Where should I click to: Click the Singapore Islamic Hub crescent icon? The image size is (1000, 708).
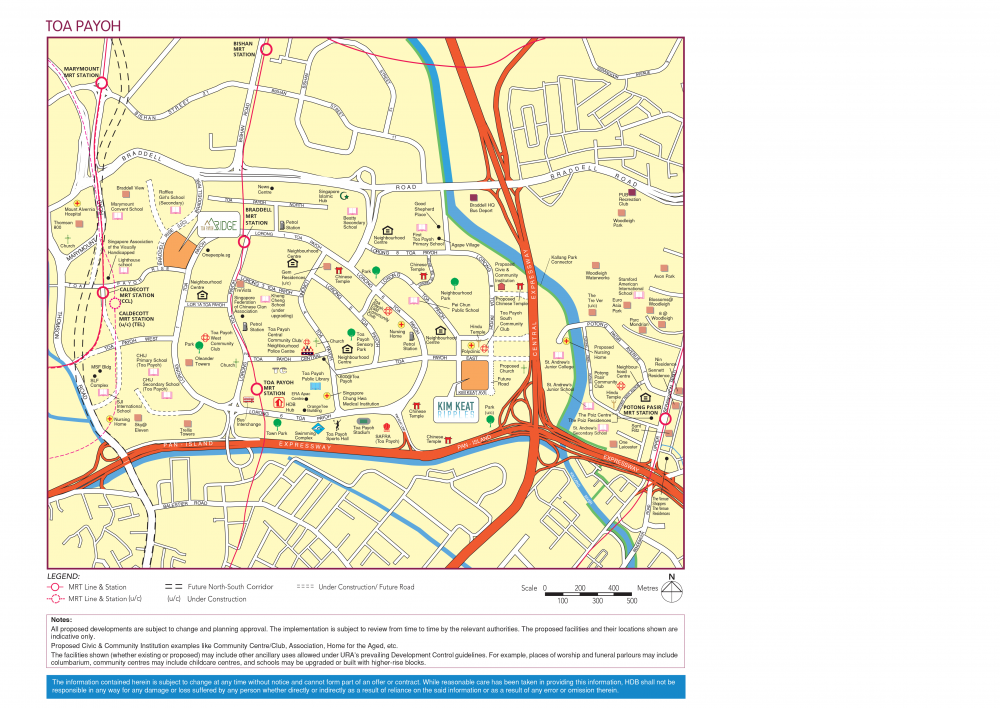click(344, 196)
